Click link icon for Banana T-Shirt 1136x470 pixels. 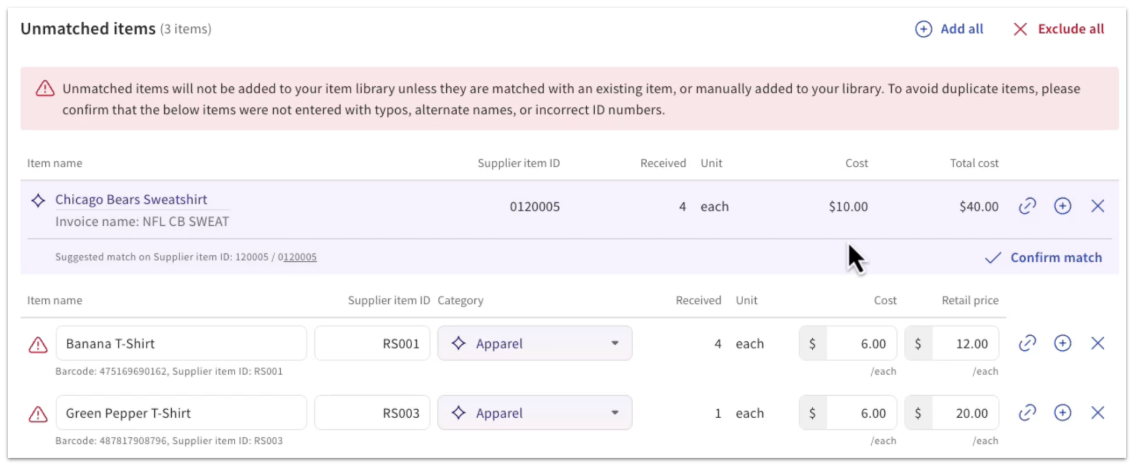1027,344
